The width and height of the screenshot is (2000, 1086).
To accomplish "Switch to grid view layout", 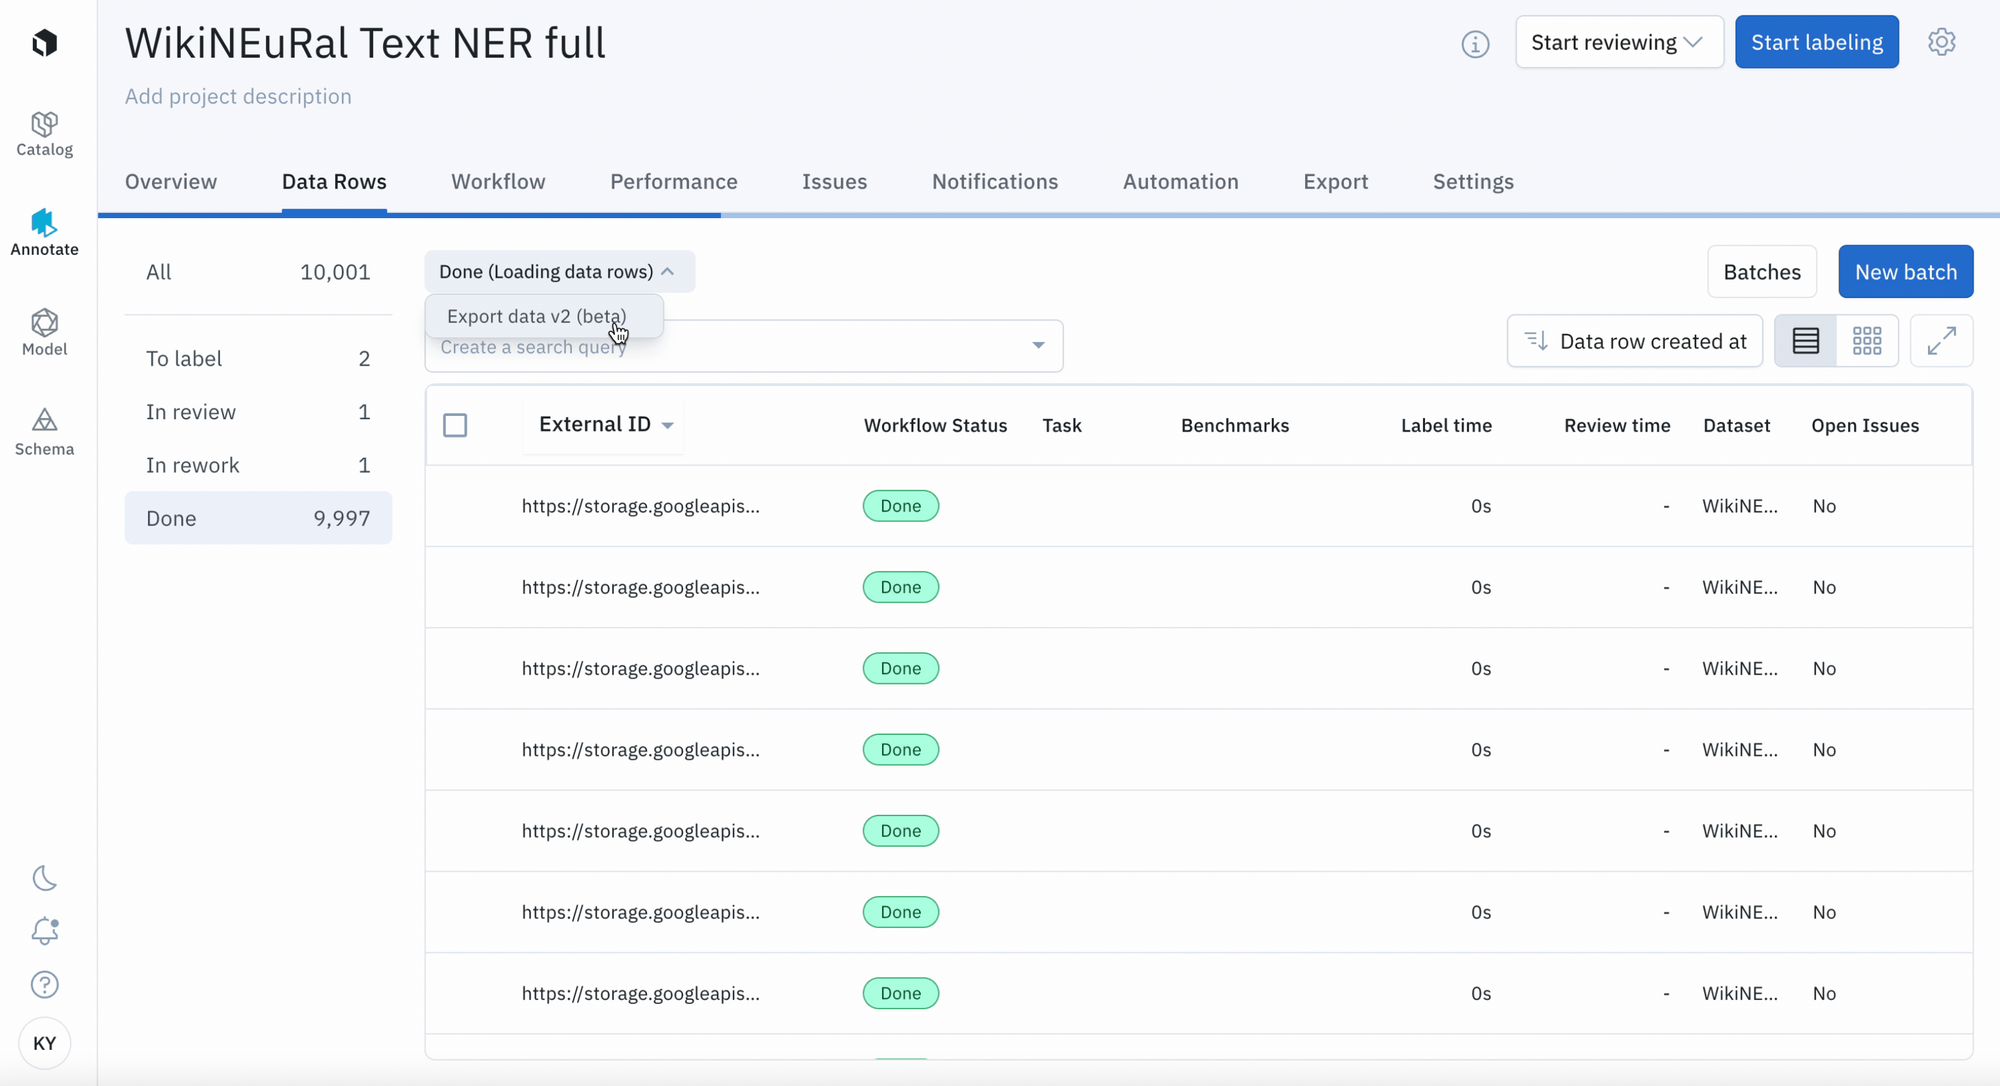I will tap(1866, 341).
